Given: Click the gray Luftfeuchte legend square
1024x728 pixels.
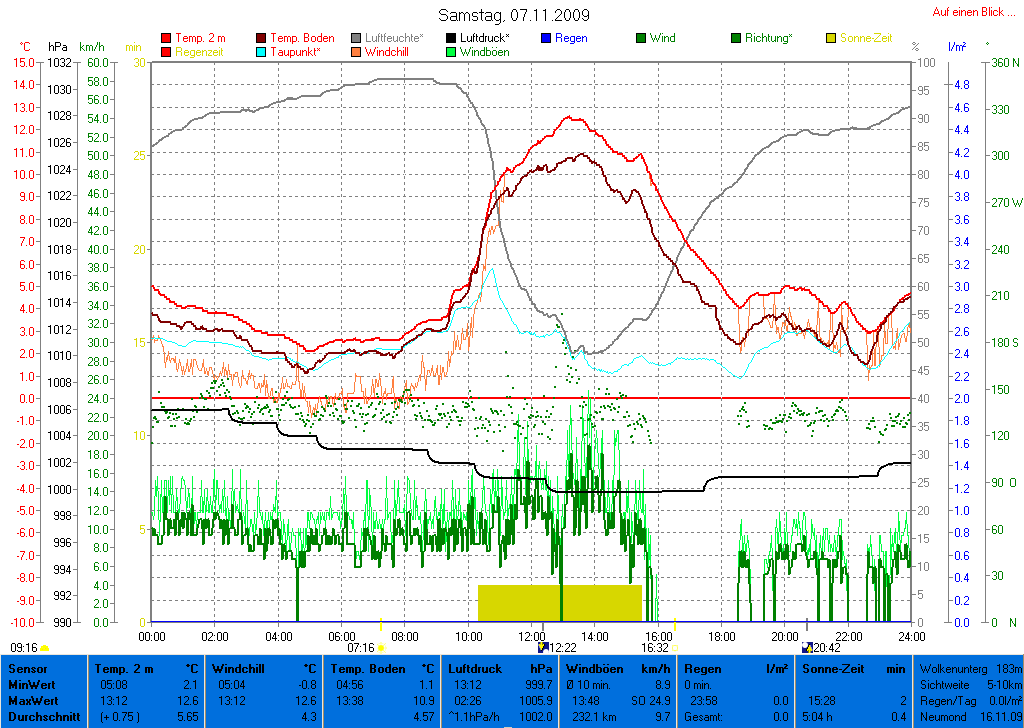Looking at the screenshot, I should click(356, 38).
